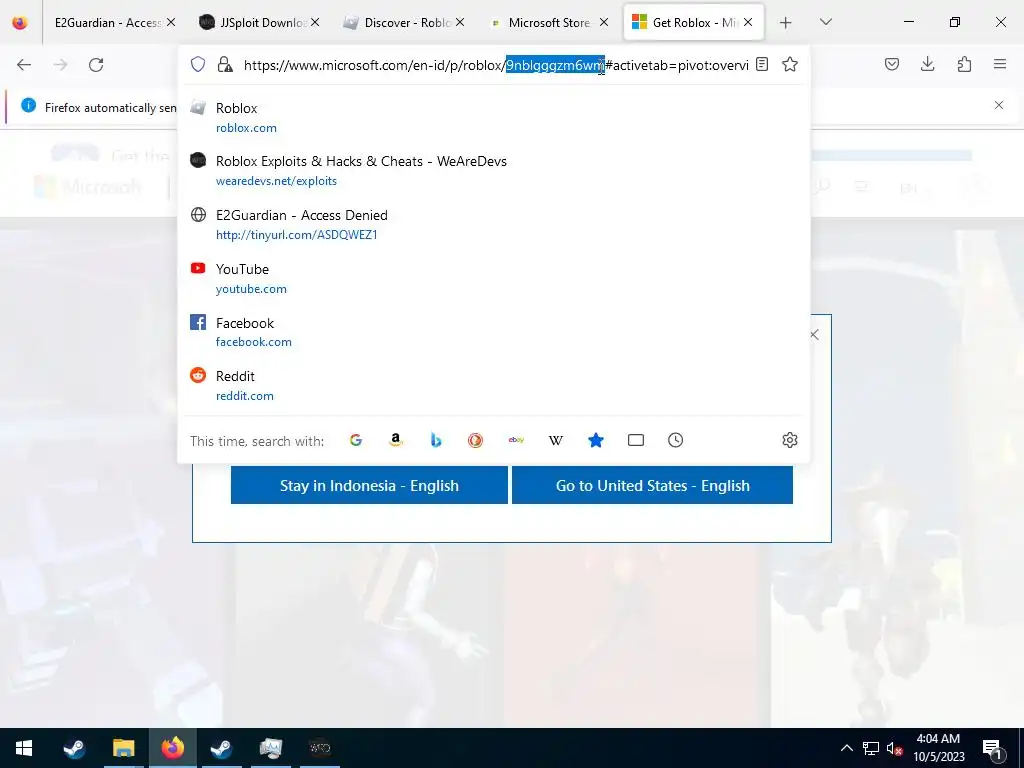The height and width of the screenshot is (768, 1024).
Task: Open File Explorer from taskbar
Action: point(123,748)
